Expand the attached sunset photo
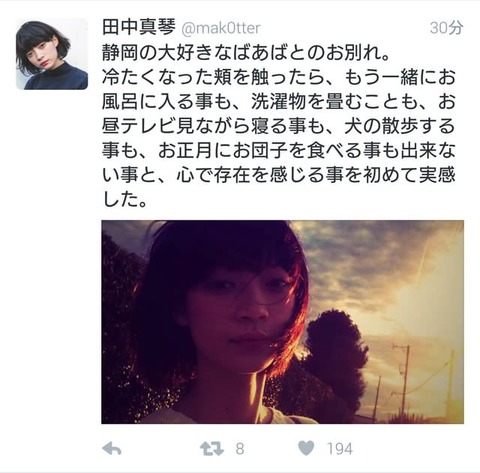The height and width of the screenshot is (473, 480). 283,322
